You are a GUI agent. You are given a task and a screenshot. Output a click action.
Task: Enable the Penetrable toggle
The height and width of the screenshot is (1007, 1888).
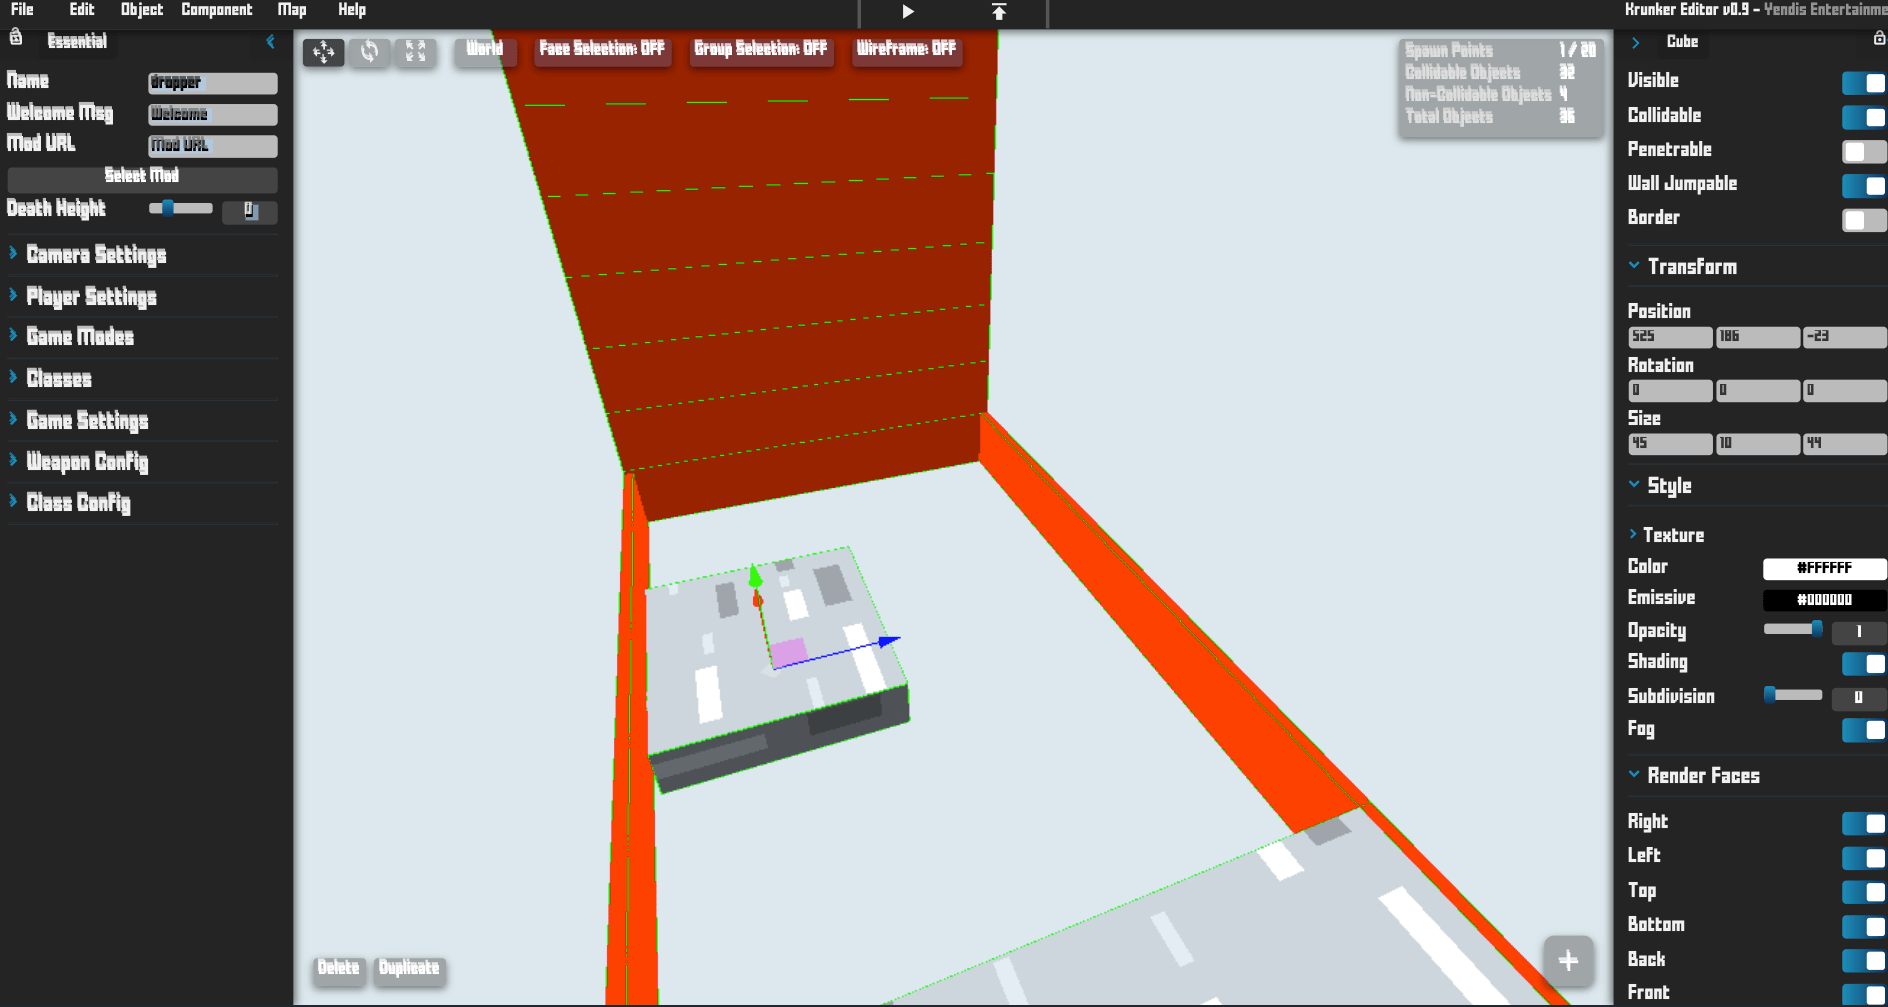pos(1862,151)
